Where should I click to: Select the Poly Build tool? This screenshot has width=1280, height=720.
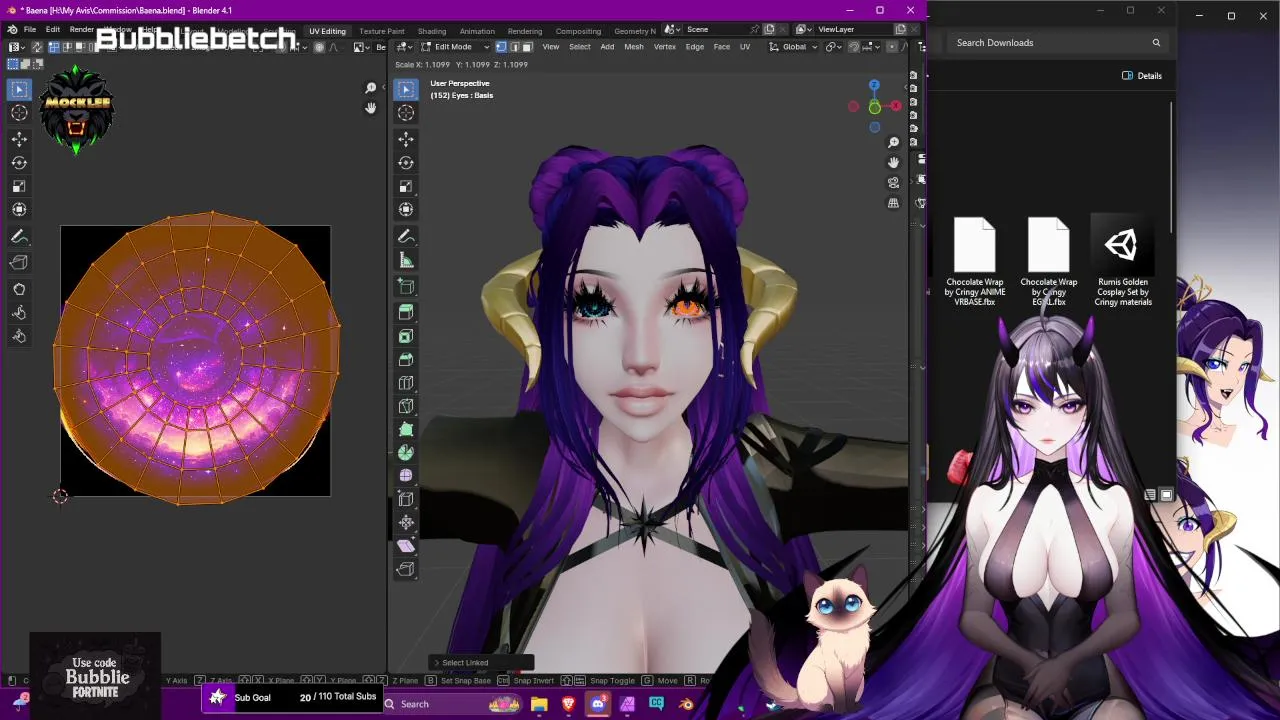point(406,429)
